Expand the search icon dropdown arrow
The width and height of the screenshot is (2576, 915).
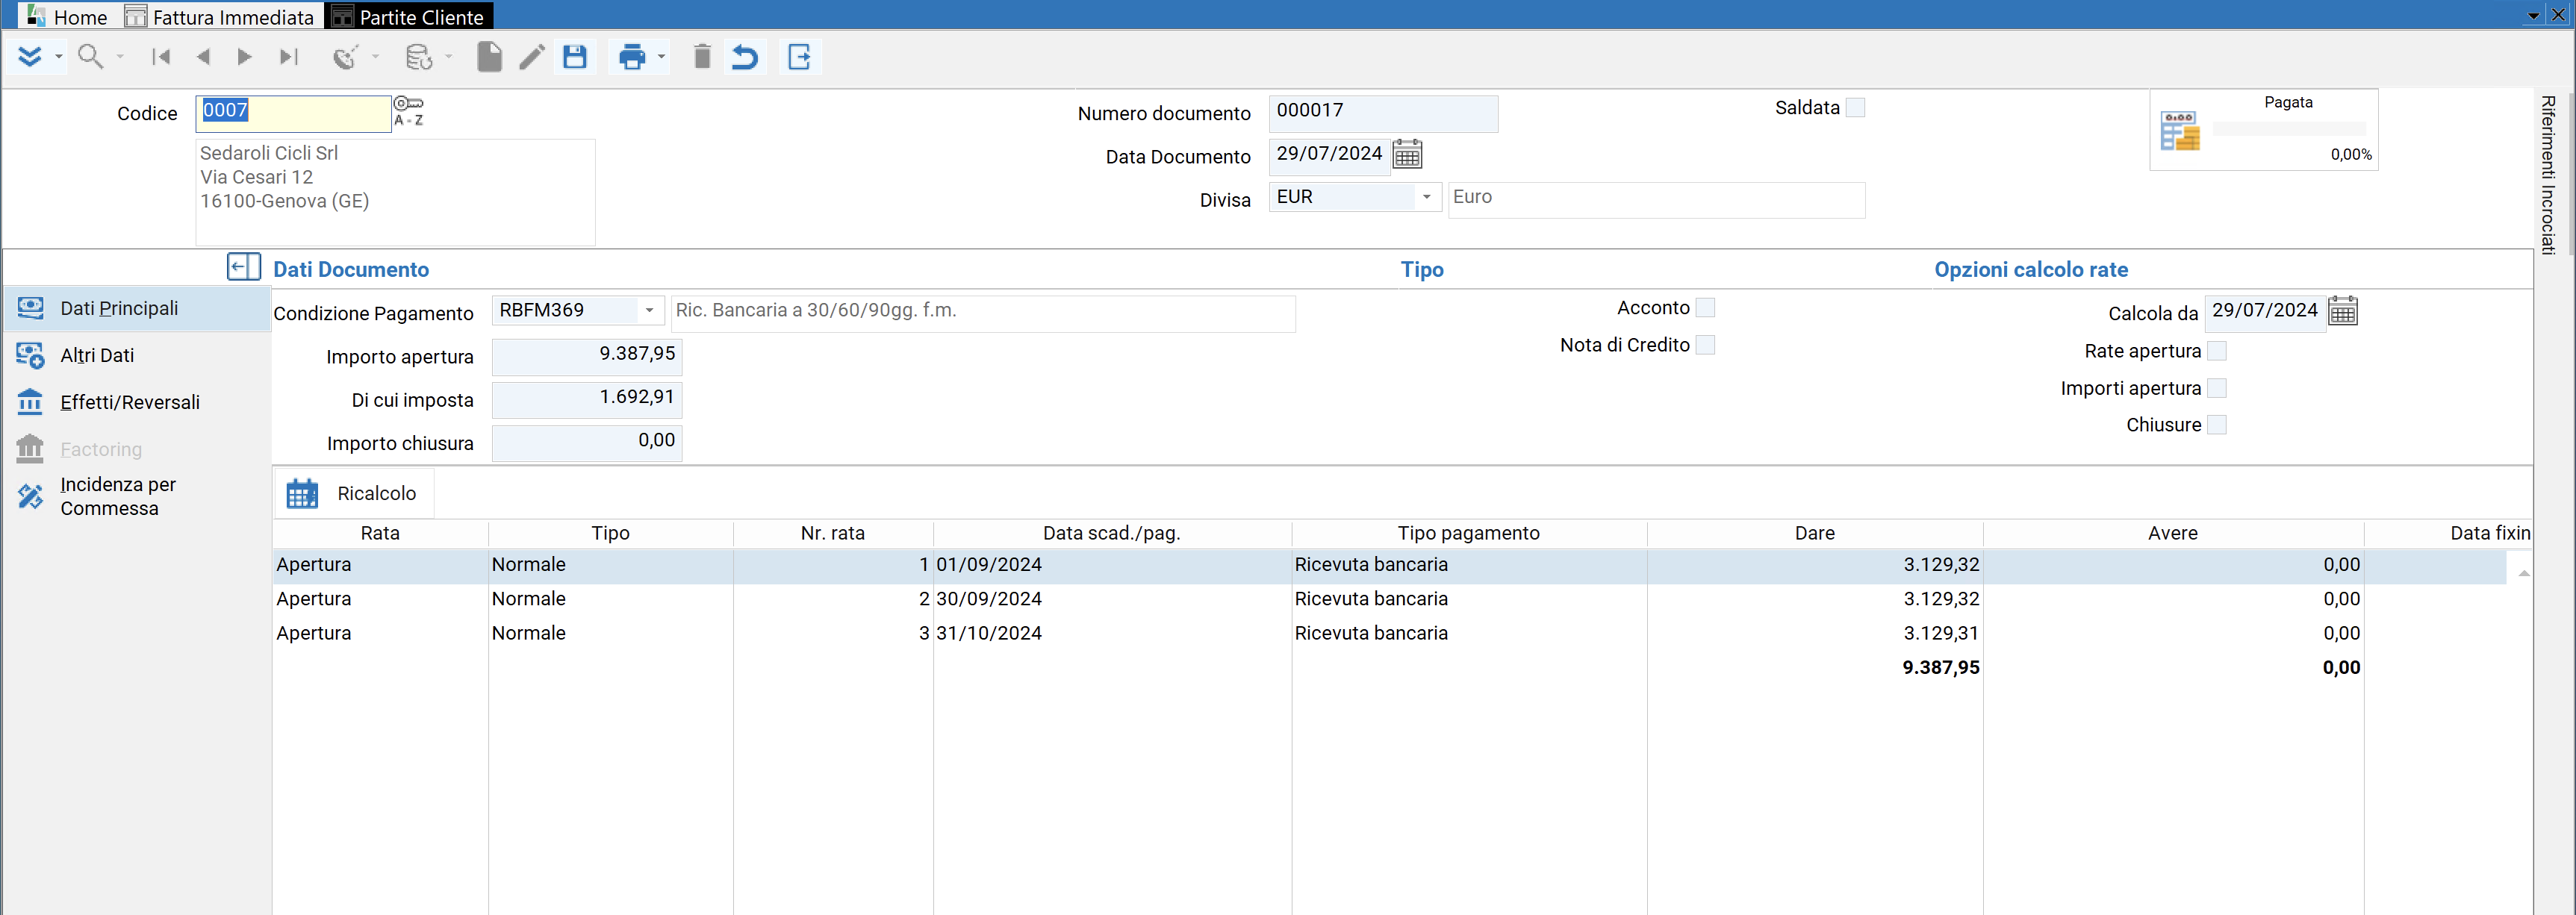coord(120,57)
